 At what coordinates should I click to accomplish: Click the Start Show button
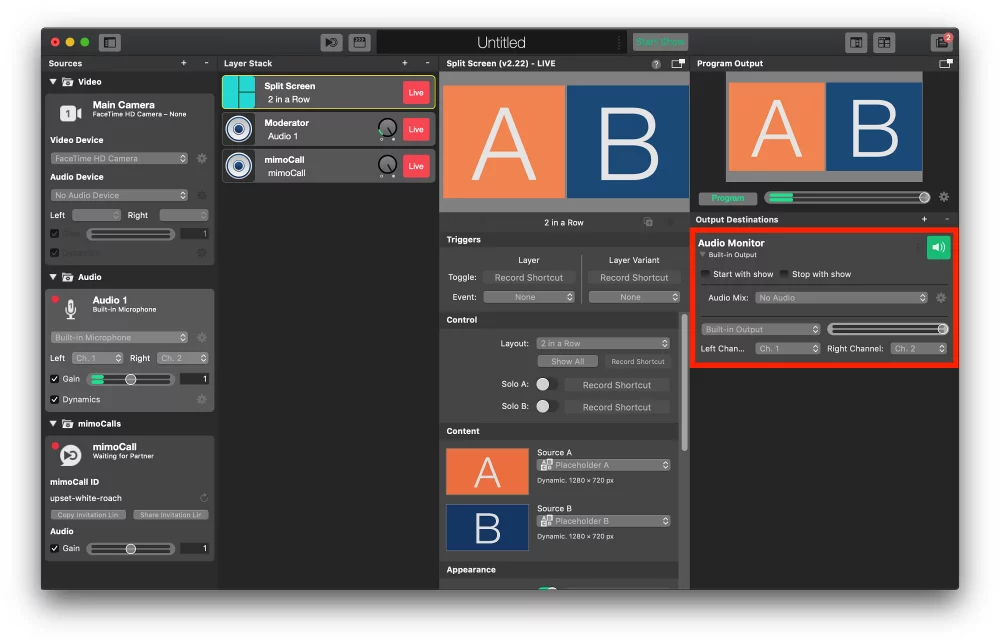(660, 42)
